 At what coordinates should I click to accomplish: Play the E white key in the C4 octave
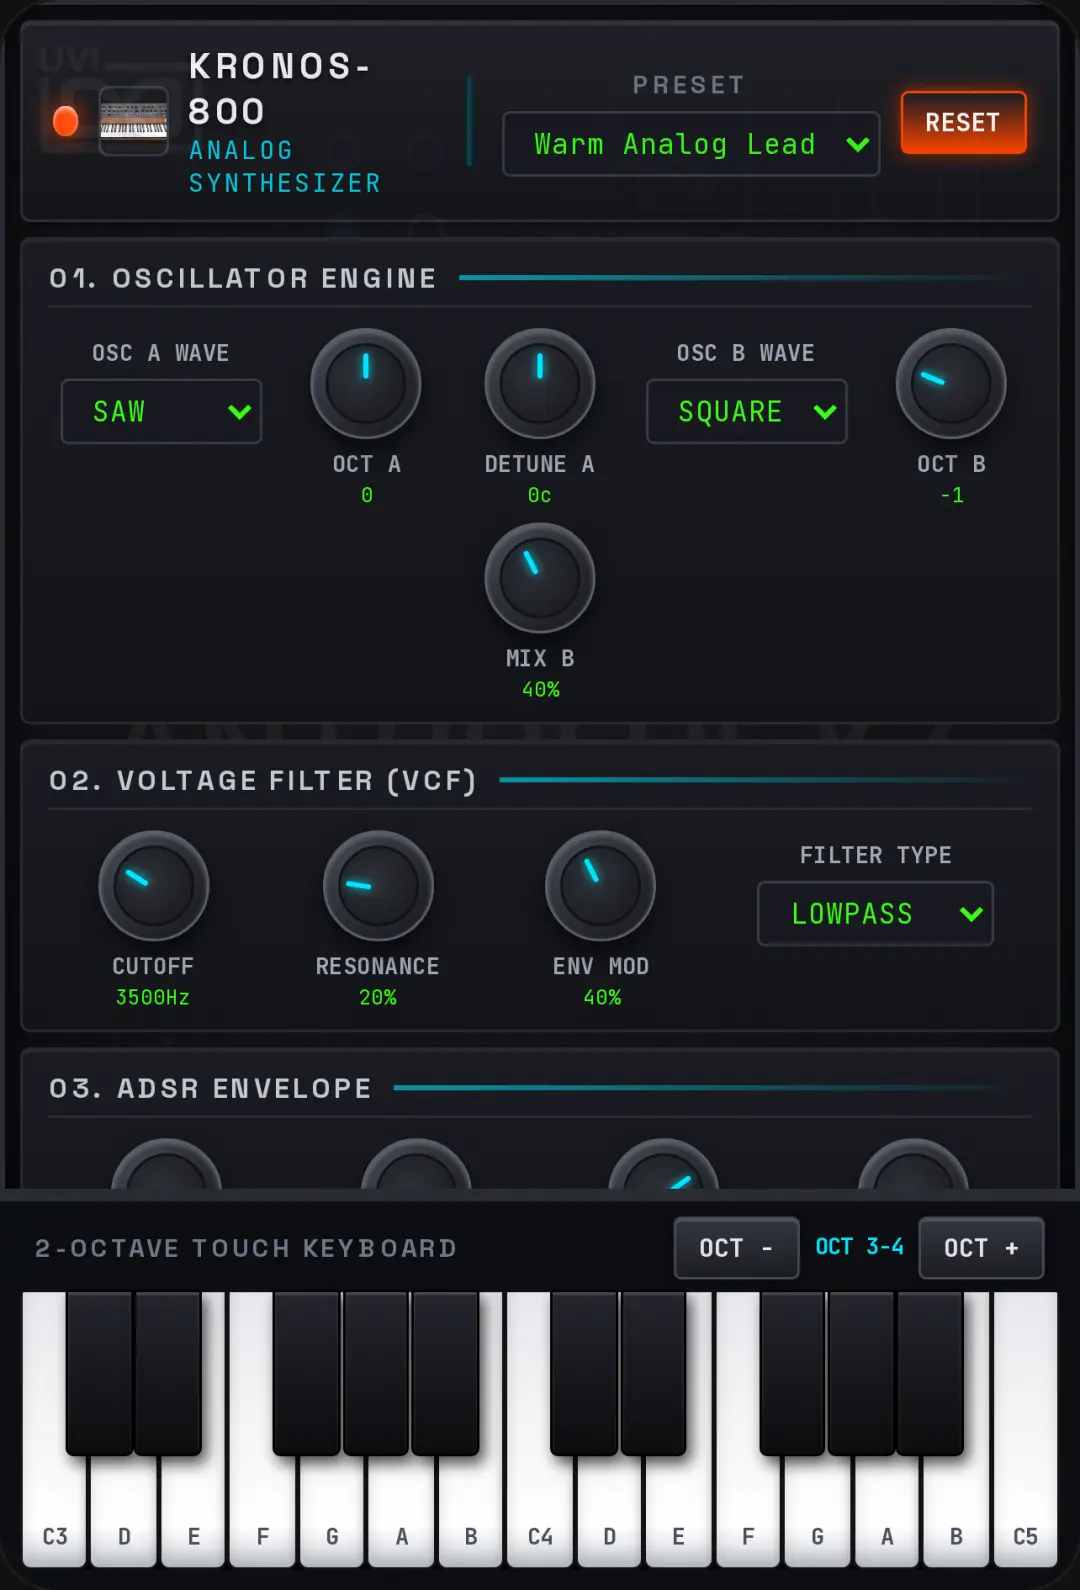678,1510
